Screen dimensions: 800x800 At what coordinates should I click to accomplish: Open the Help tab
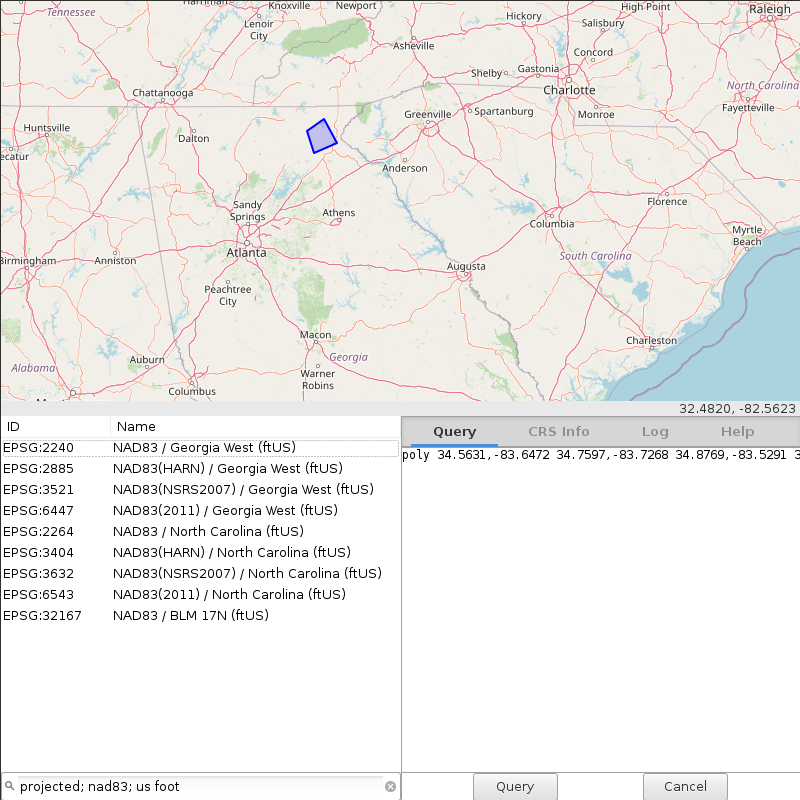pos(737,432)
